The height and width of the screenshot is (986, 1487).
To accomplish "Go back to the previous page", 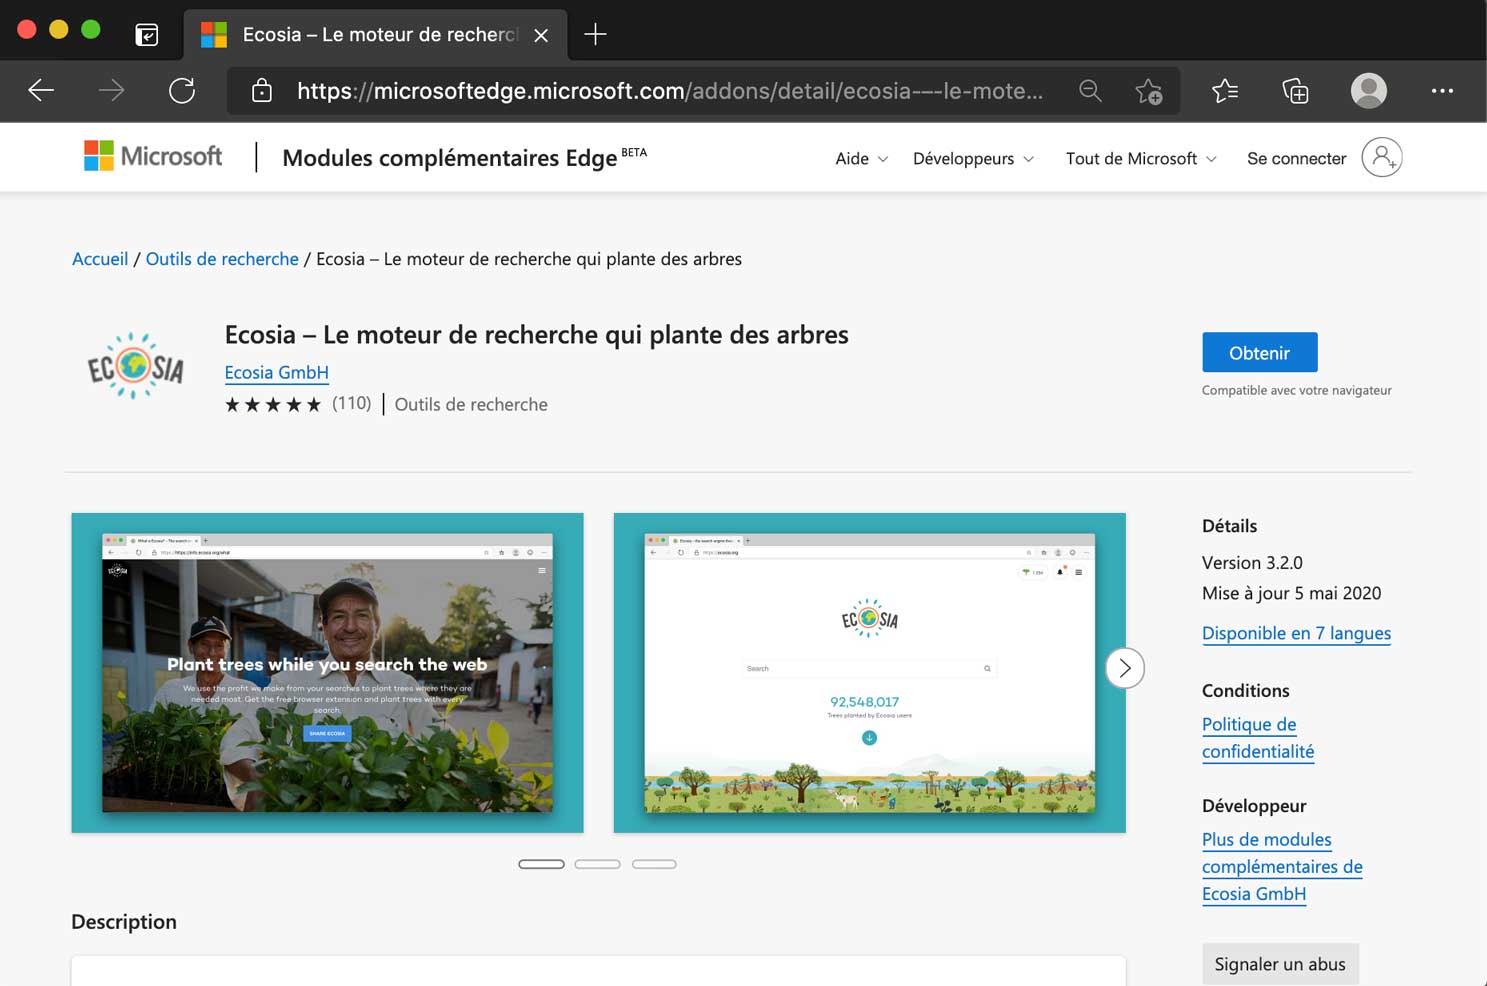I will click(41, 91).
